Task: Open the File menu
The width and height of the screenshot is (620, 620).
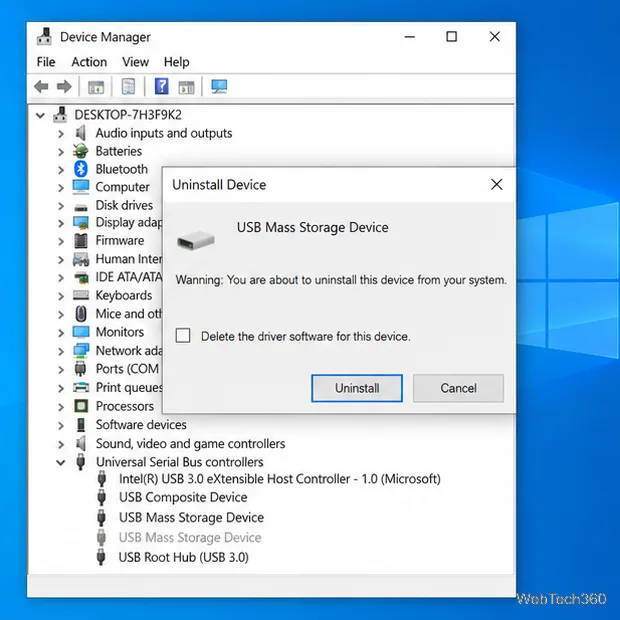Action: (x=46, y=62)
